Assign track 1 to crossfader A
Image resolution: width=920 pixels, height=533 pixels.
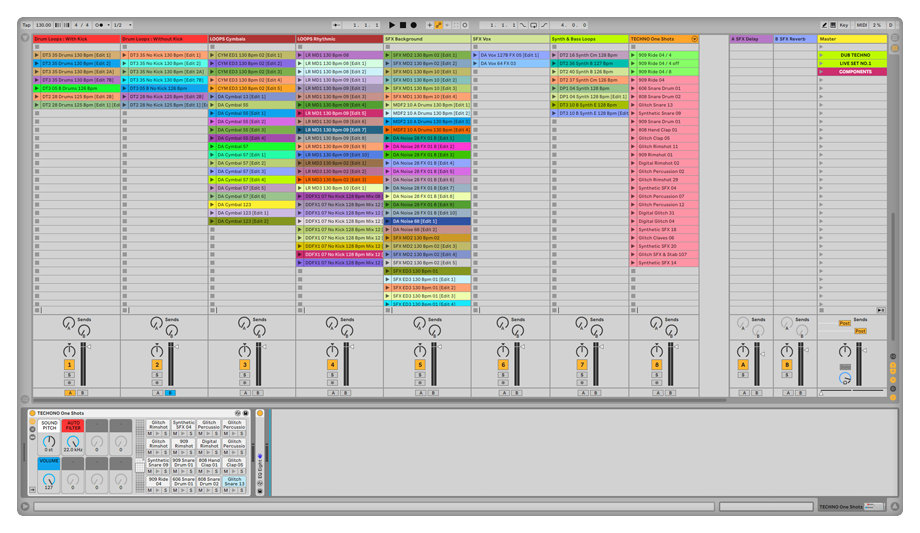pyautogui.click(x=70, y=393)
